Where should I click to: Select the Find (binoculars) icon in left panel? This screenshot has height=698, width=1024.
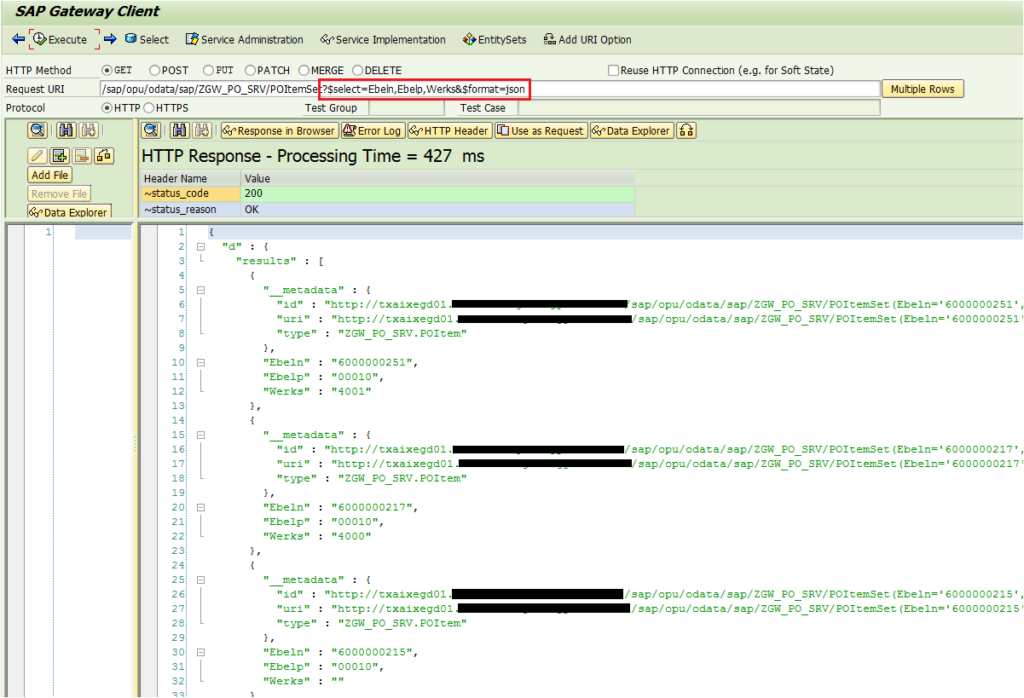66,131
